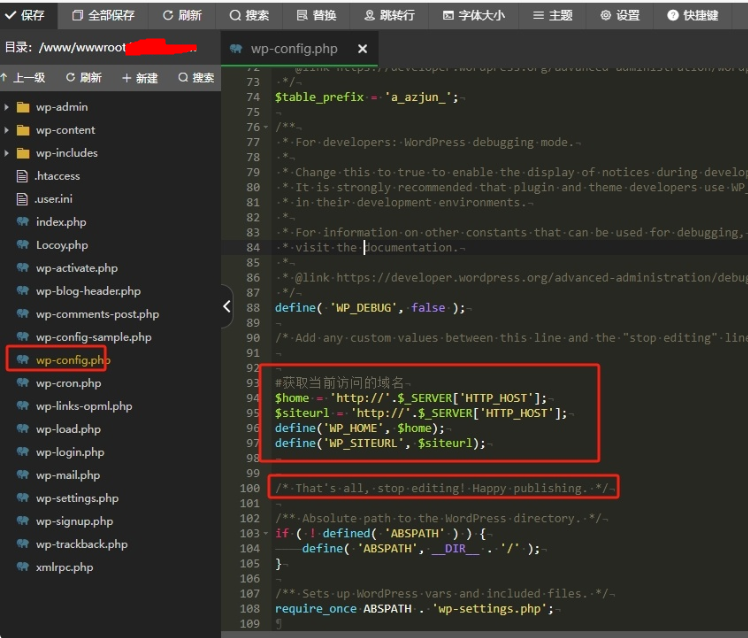The image size is (748, 638).
Task: Expand the wp-includes folder arrow
Action: [x=6, y=153]
